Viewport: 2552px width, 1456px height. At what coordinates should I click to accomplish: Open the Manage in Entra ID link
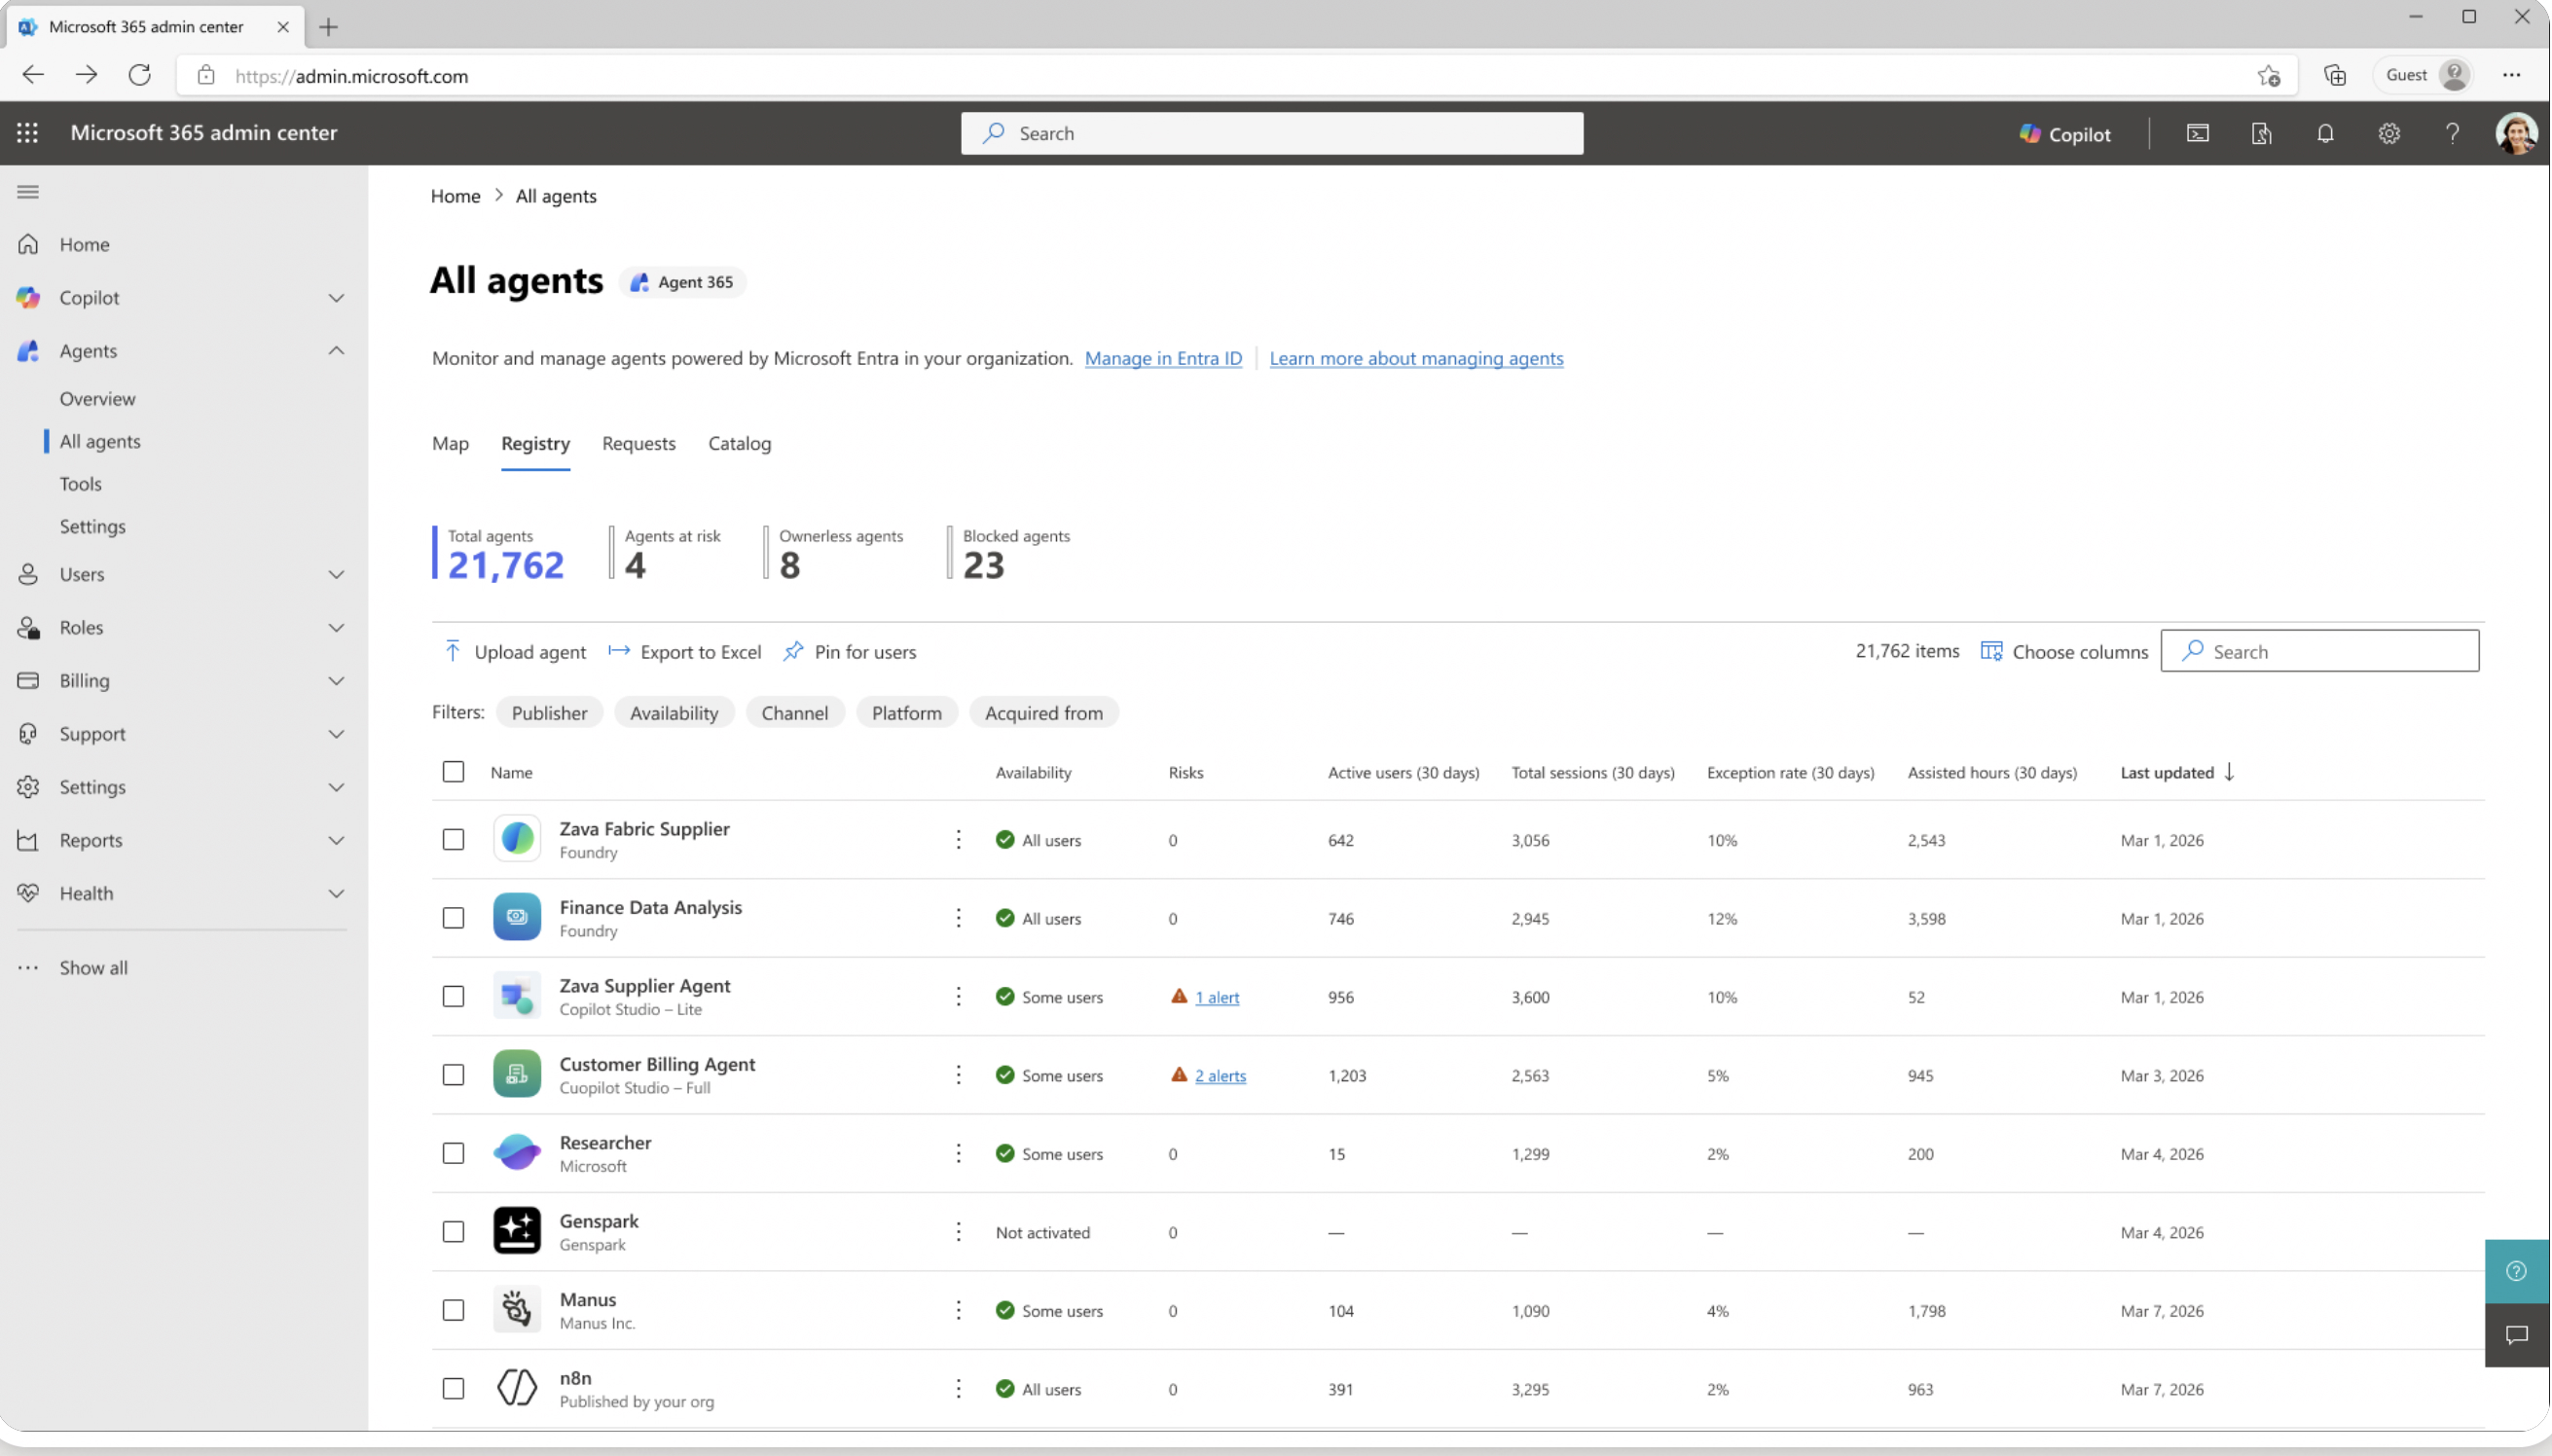pos(1163,358)
